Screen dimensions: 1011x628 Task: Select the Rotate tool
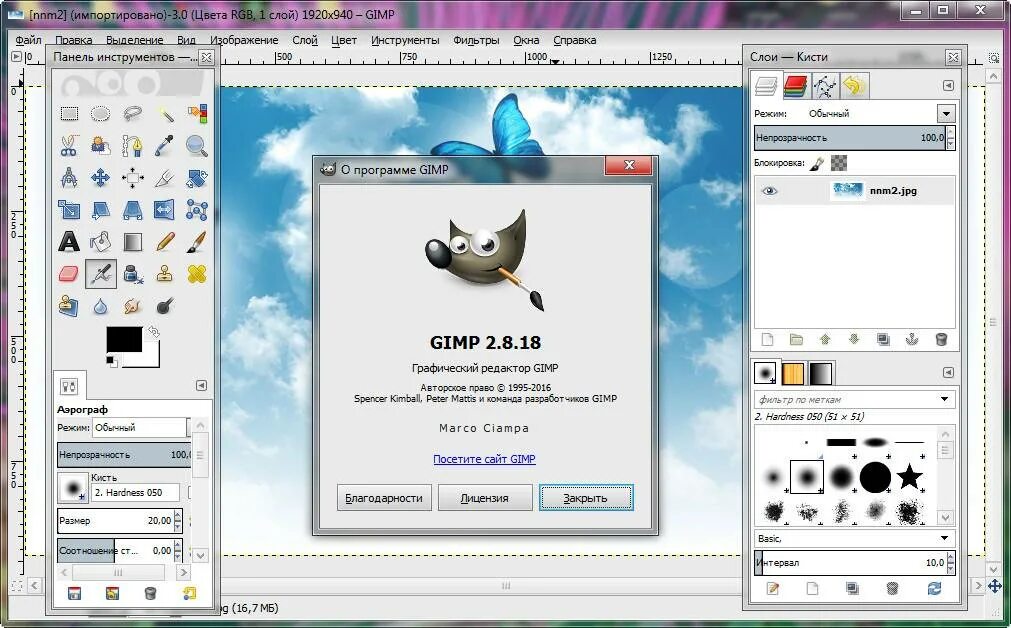tap(197, 177)
